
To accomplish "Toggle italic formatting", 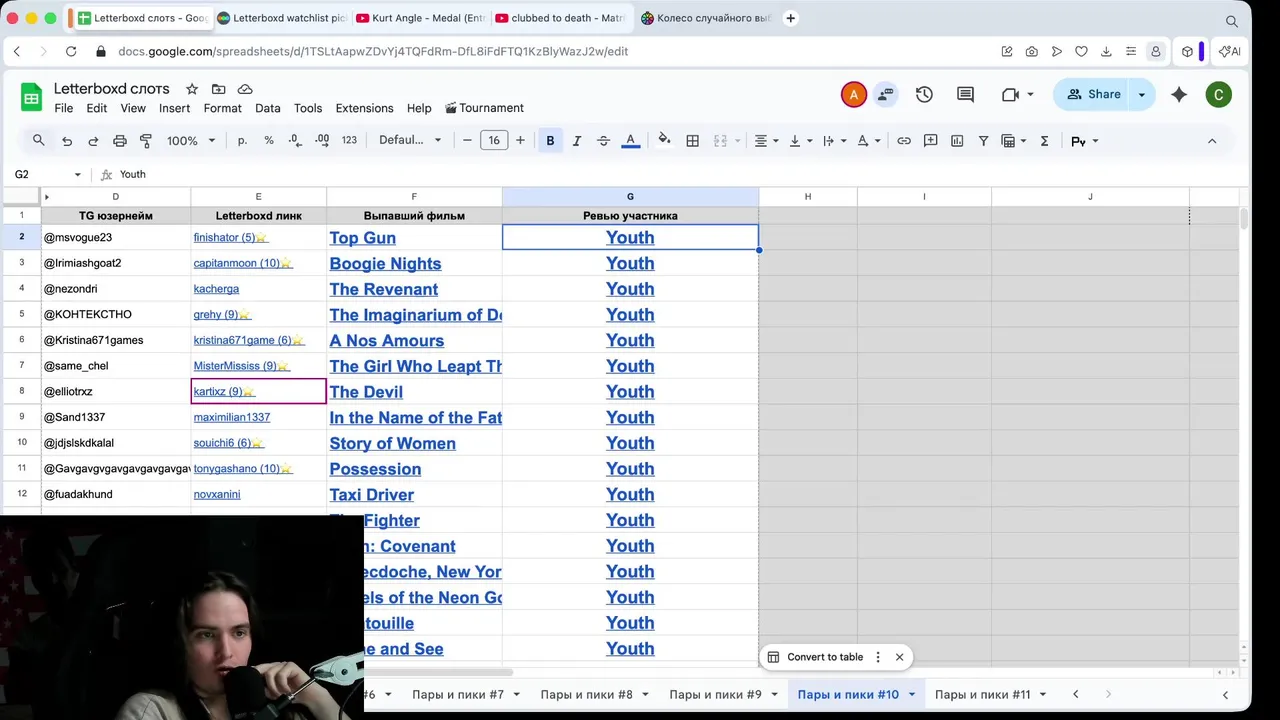I will [x=577, y=141].
